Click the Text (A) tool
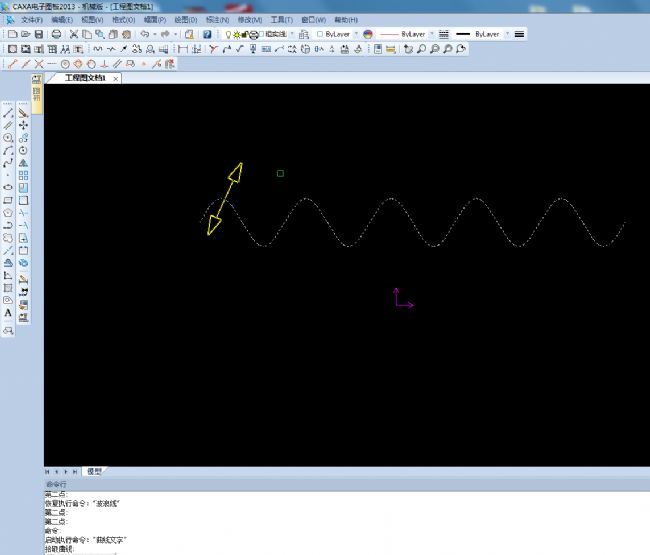 pos(9,312)
